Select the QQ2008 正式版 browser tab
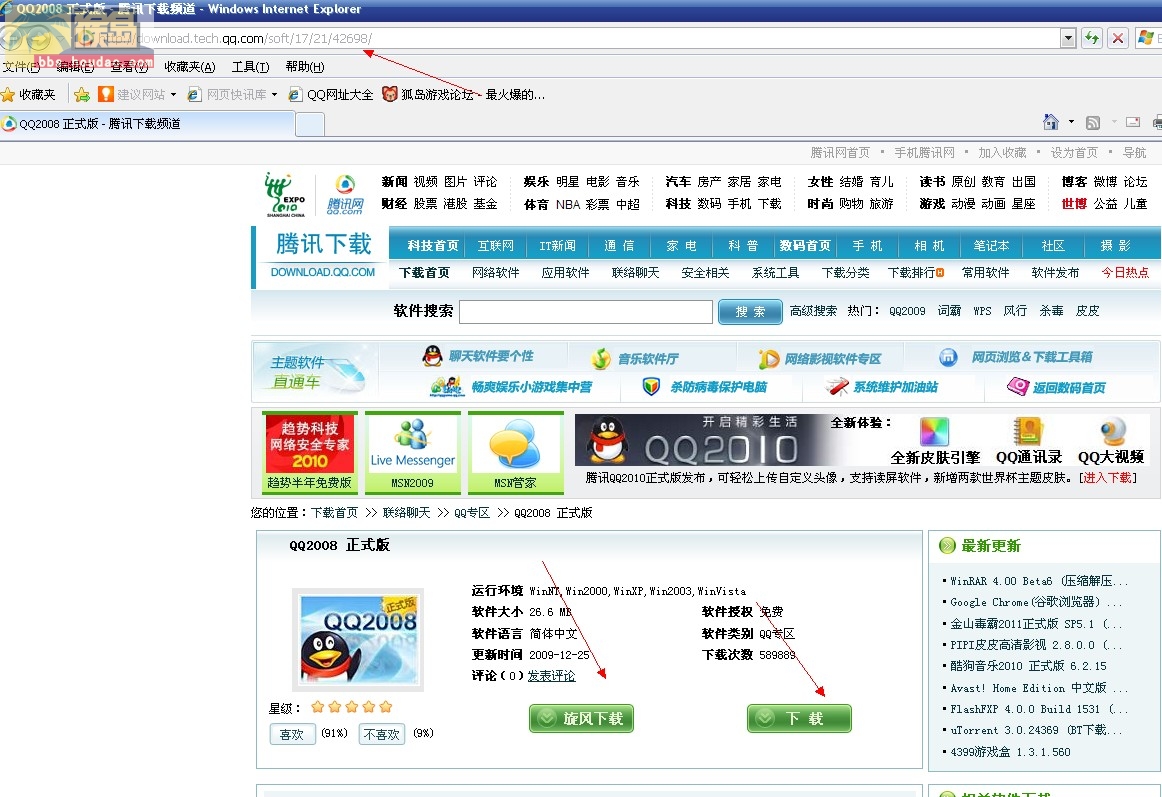This screenshot has height=797, width=1162. click(147, 124)
